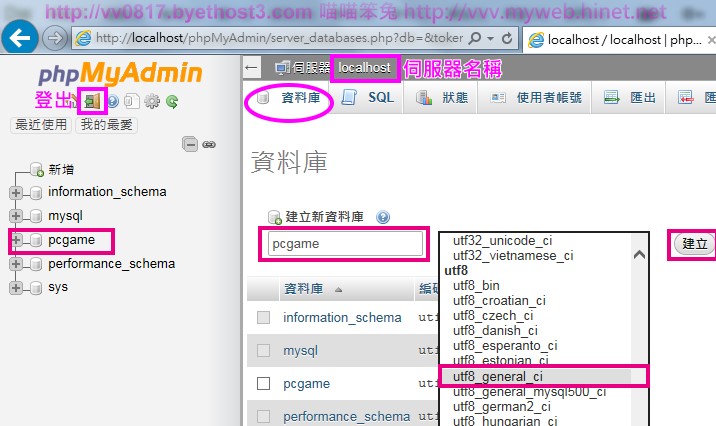
Task: Switch to the SQL tab
Action: point(369,98)
